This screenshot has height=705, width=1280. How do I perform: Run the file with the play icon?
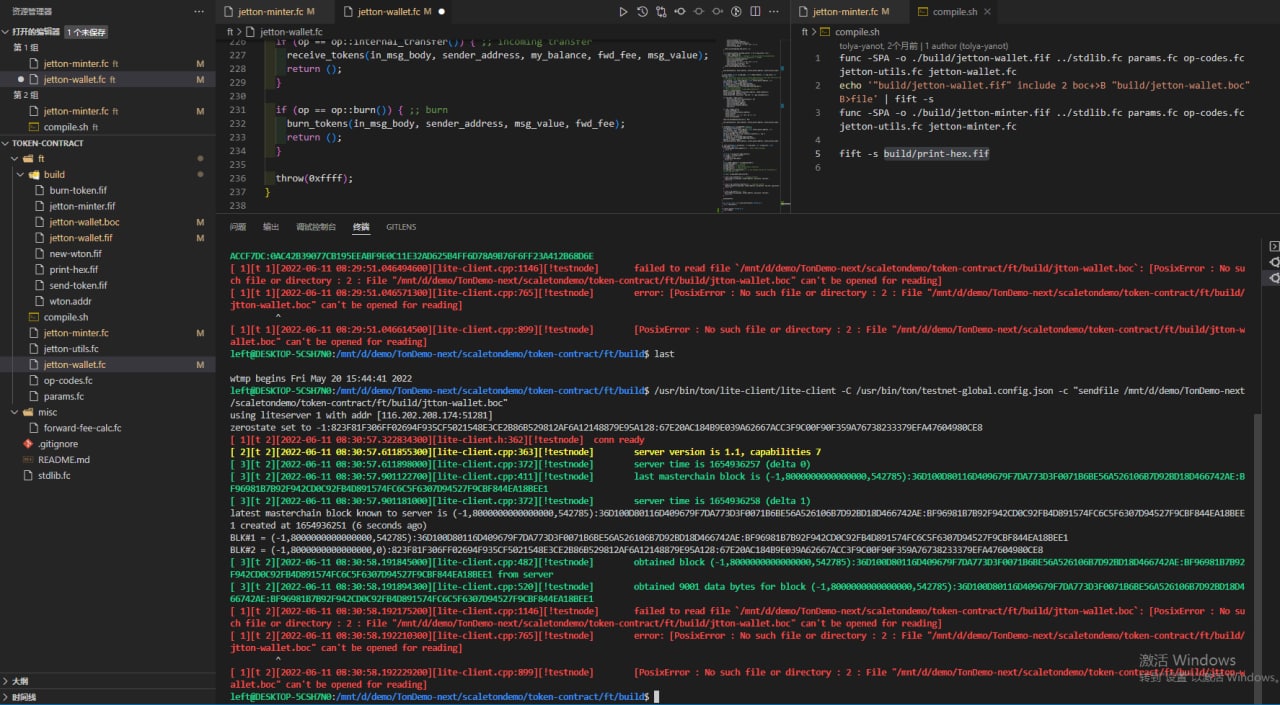coord(623,12)
